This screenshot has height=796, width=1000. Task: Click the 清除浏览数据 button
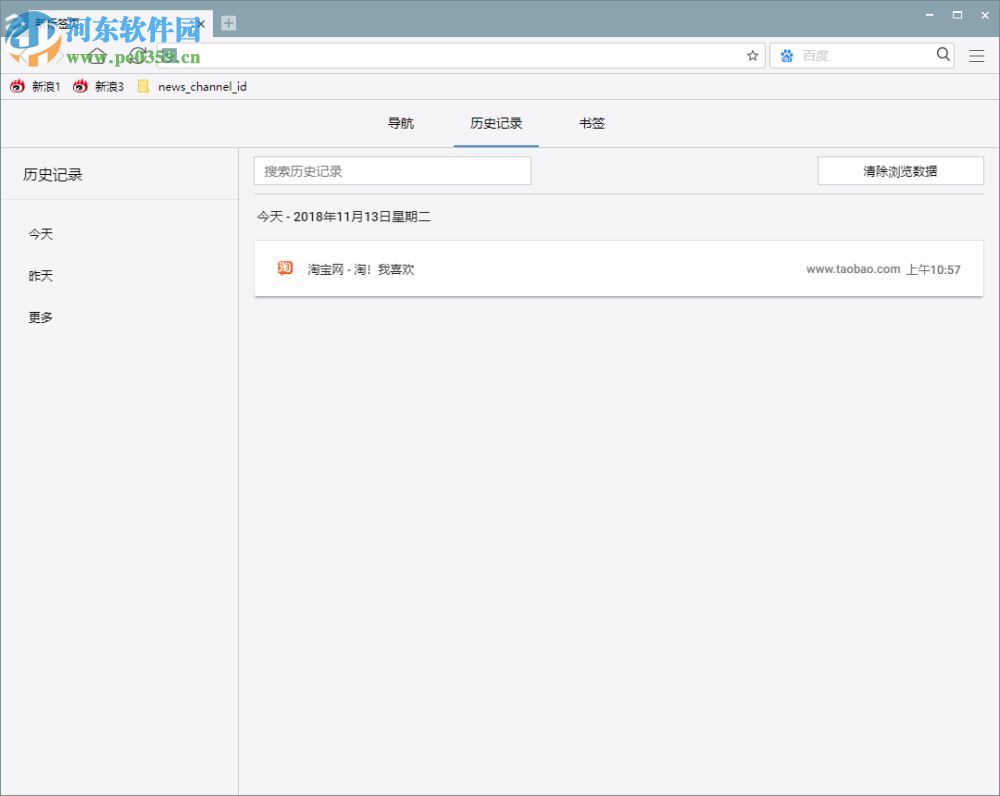(x=899, y=170)
